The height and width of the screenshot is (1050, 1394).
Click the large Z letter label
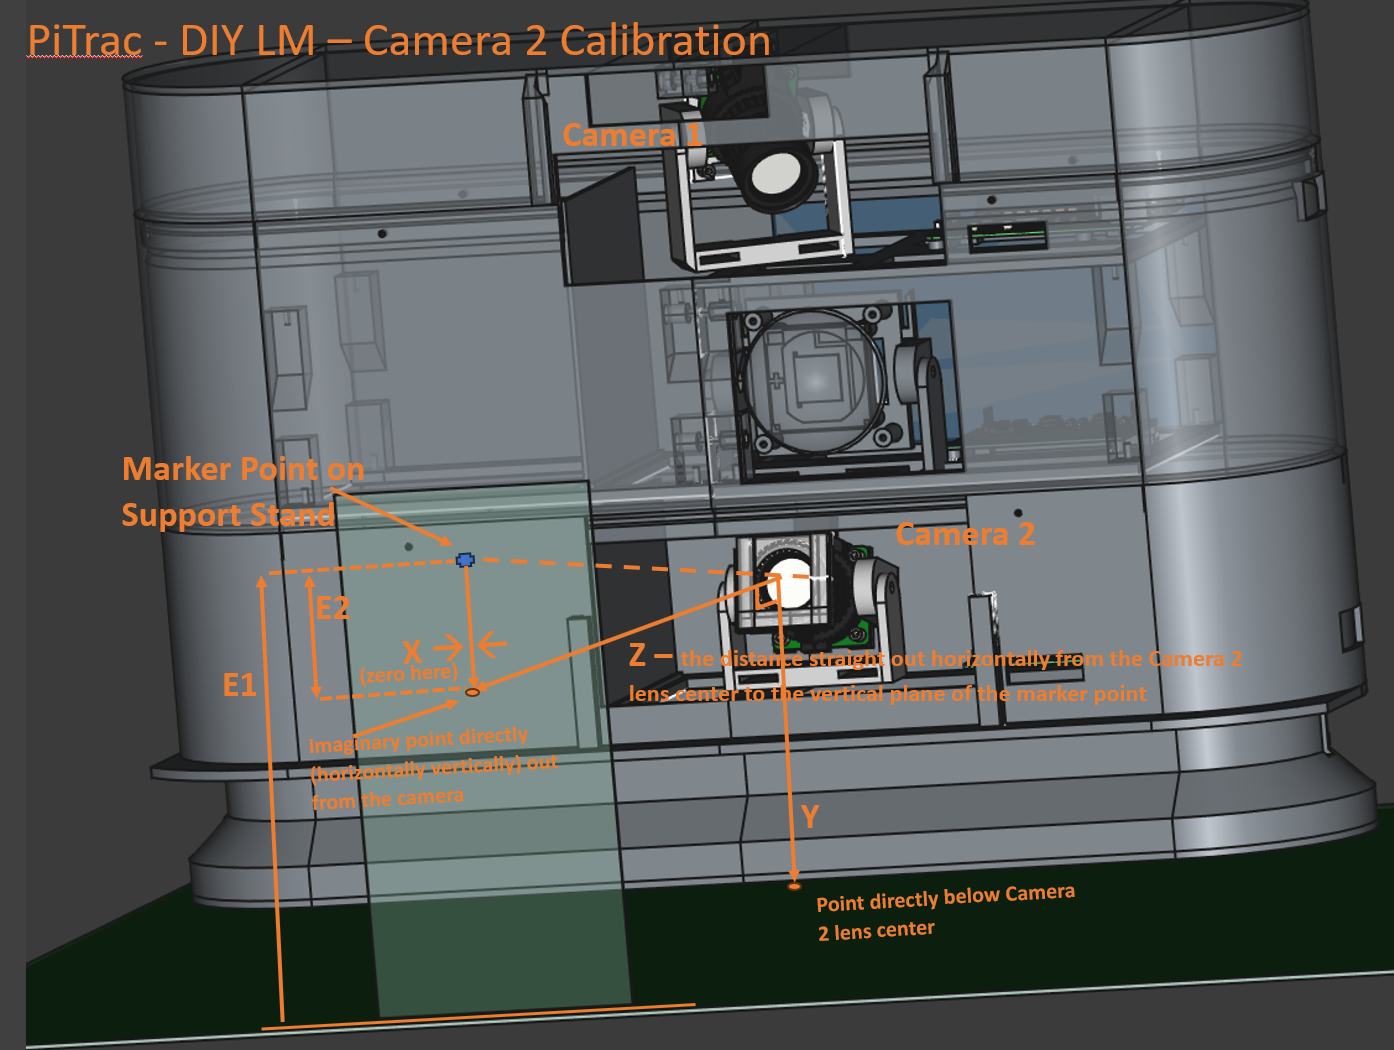pos(638,656)
